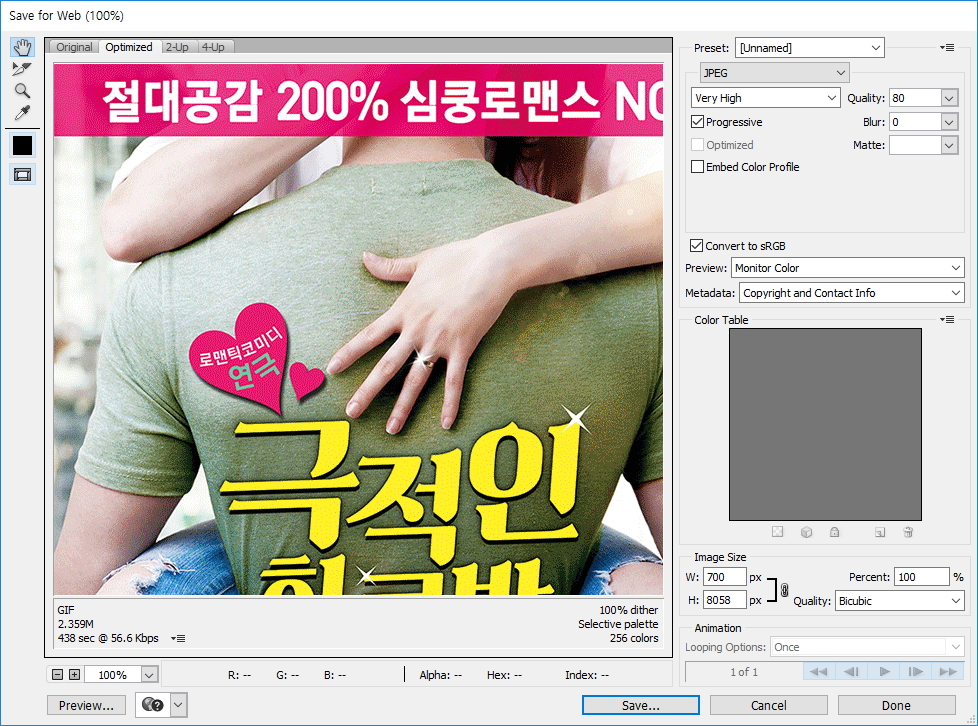Open the zoom level 100% dropdown
Image resolution: width=978 pixels, height=726 pixels.
pyautogui.click(x=149, y=675)
